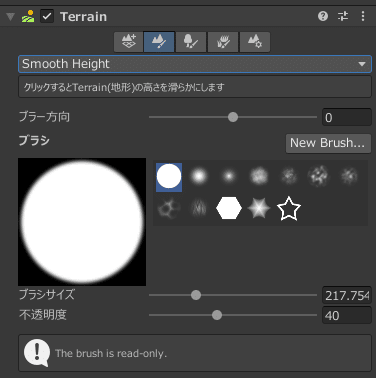Select the fifth speckled splatter brush
This screenshot has width=376, height=378.
[x=289, y=176]
